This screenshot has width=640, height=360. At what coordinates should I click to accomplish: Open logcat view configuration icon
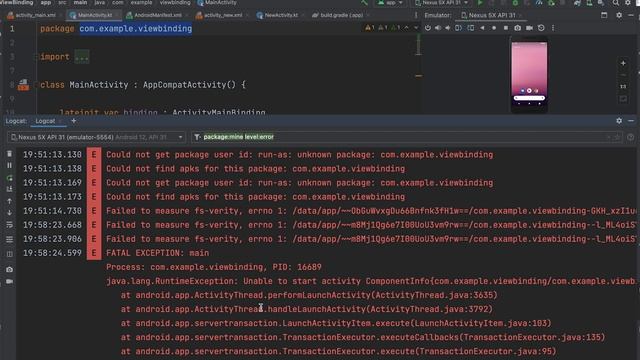click(x=9, y=239)
